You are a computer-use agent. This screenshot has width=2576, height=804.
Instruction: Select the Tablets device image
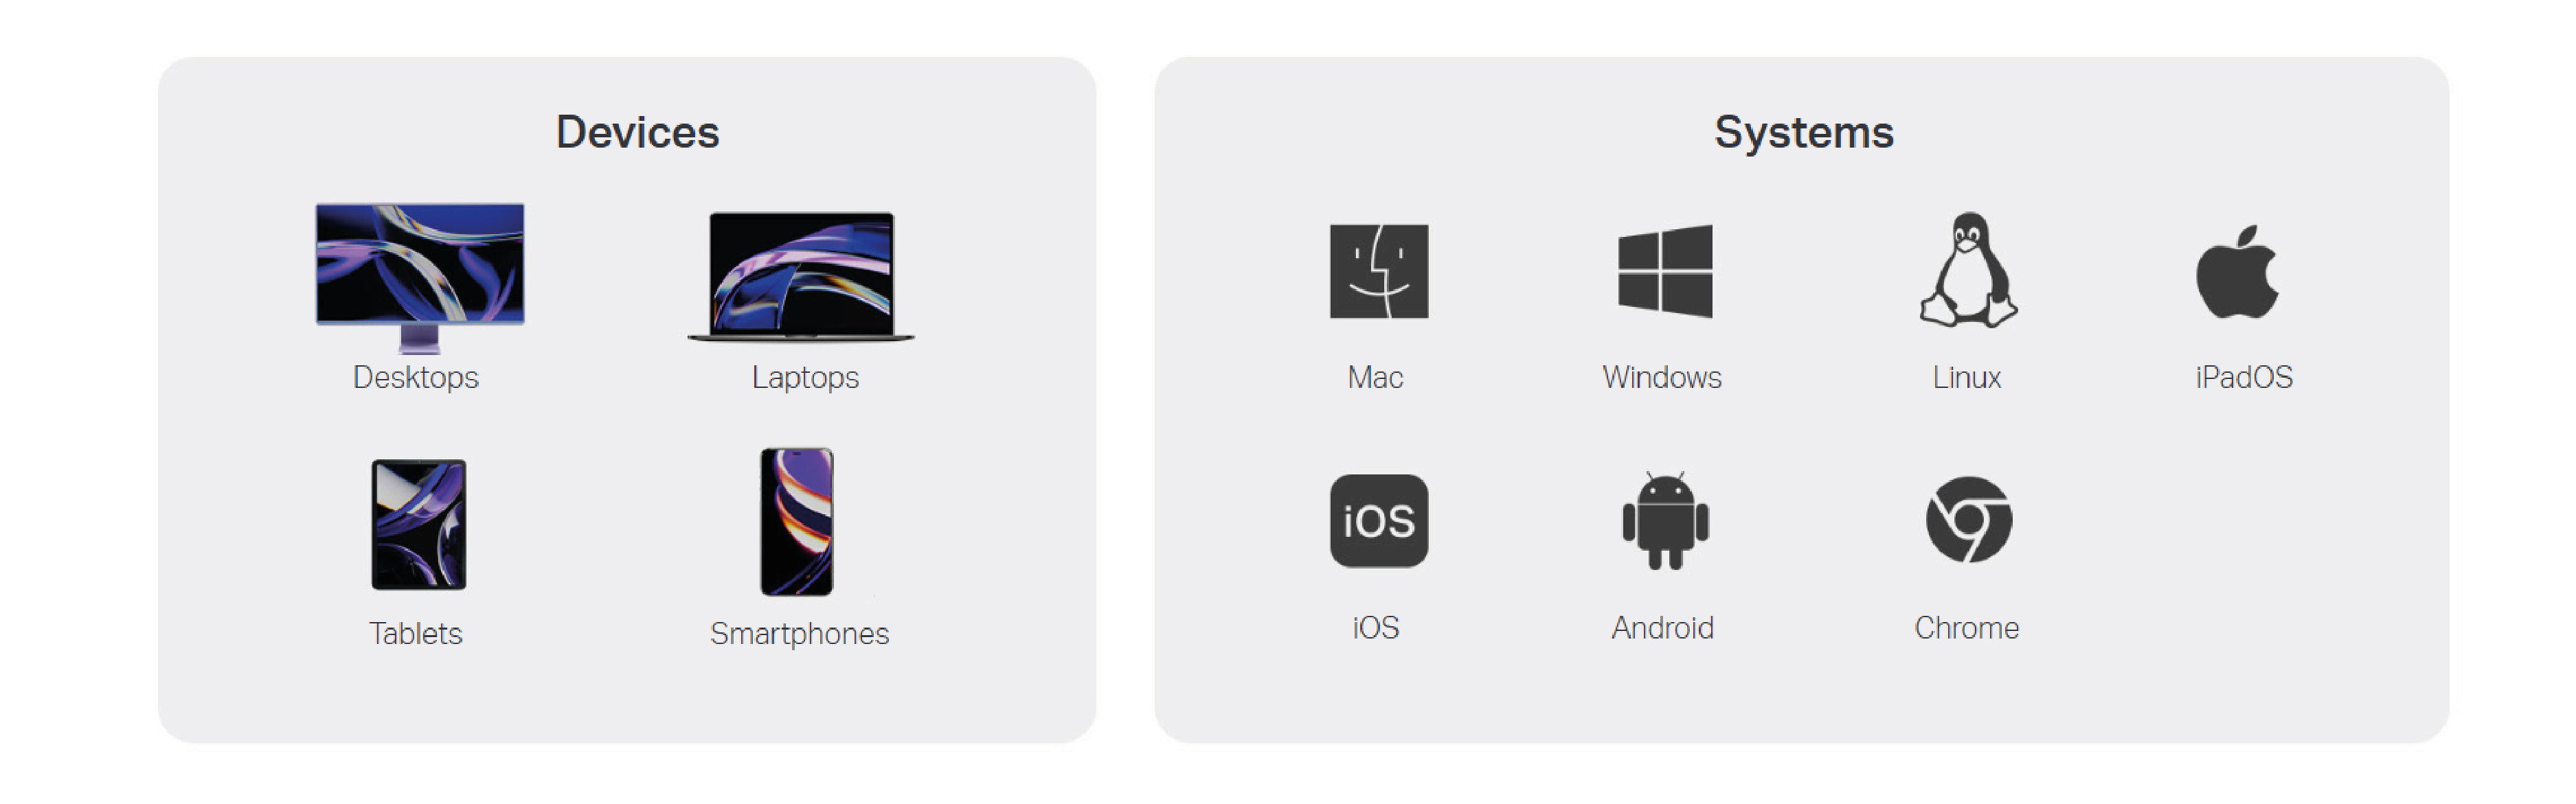tap(419, 525)
